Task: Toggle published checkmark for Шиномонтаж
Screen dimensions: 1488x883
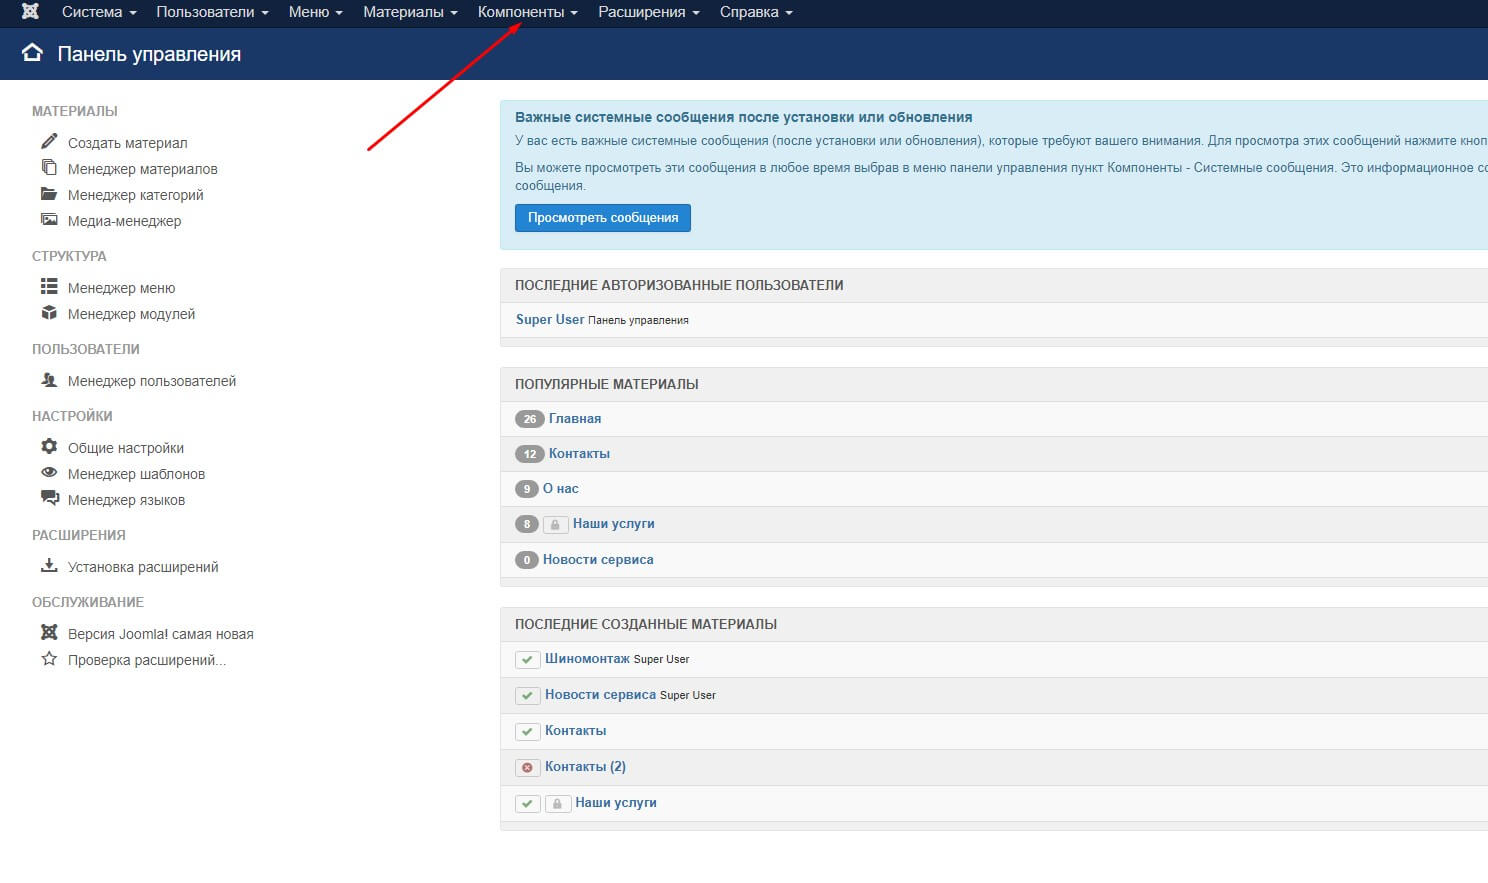Action: tap(527, 660)
